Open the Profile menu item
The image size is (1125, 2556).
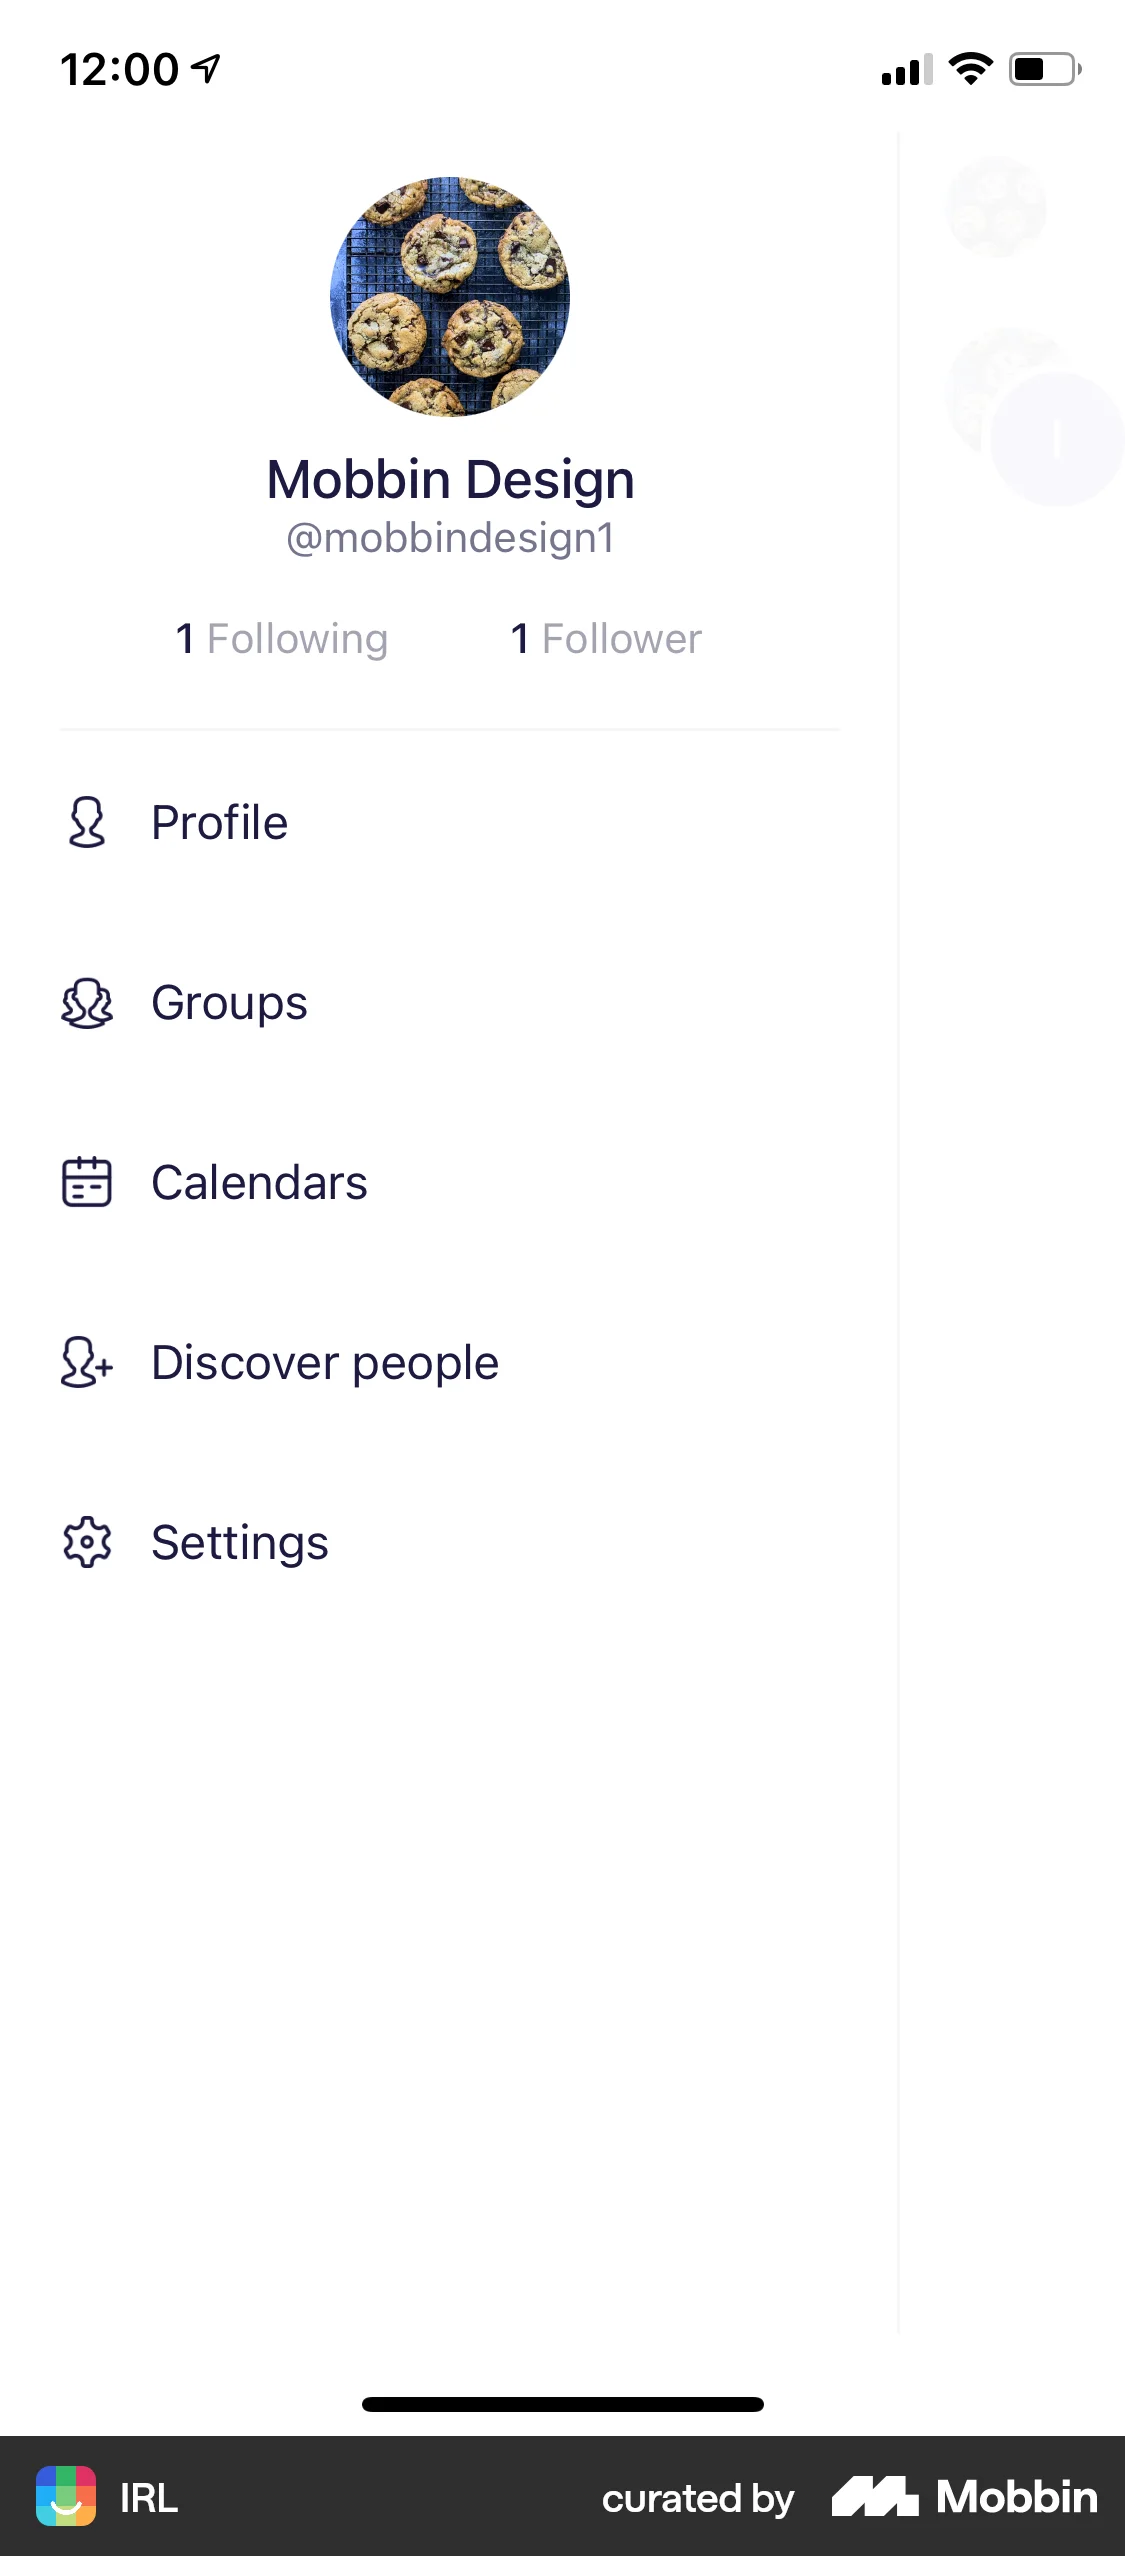pyautogui.click(x=220, y=823)
